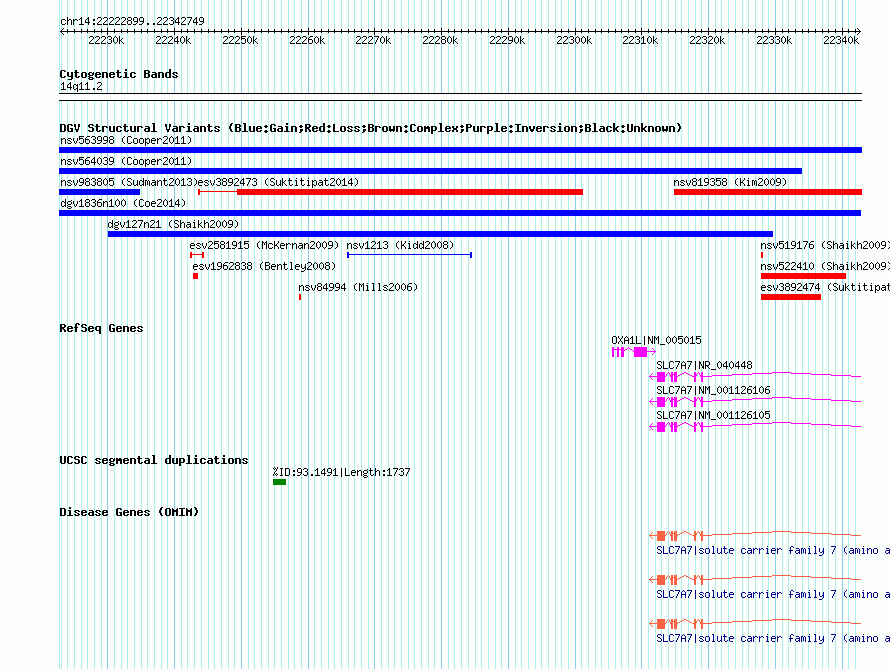Click the SLC7A7 NM_001126106 transcript glyph

point(755,401)
